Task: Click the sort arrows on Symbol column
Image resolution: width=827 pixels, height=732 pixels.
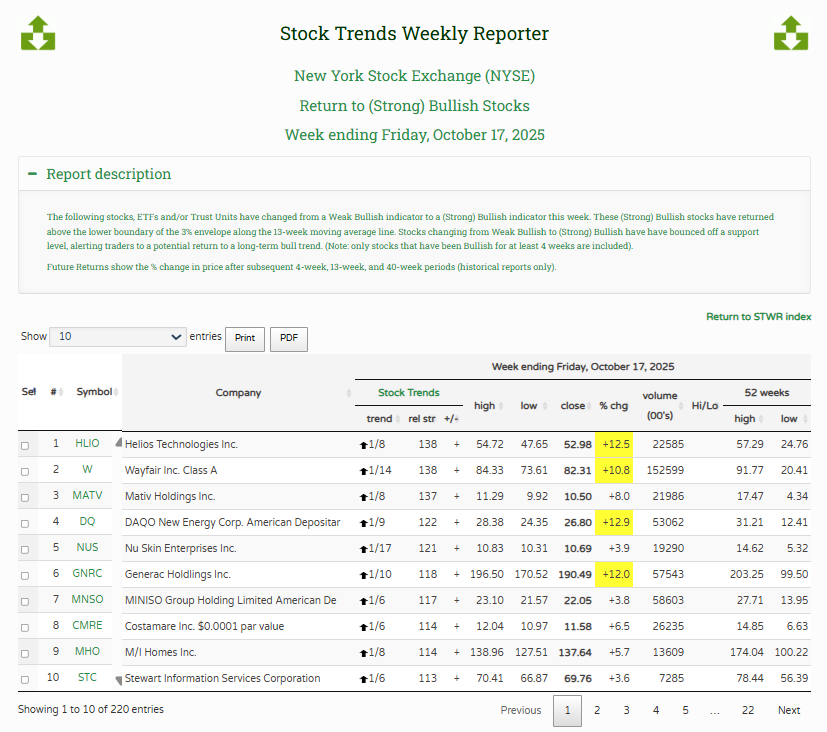Action: pos(116,392)
